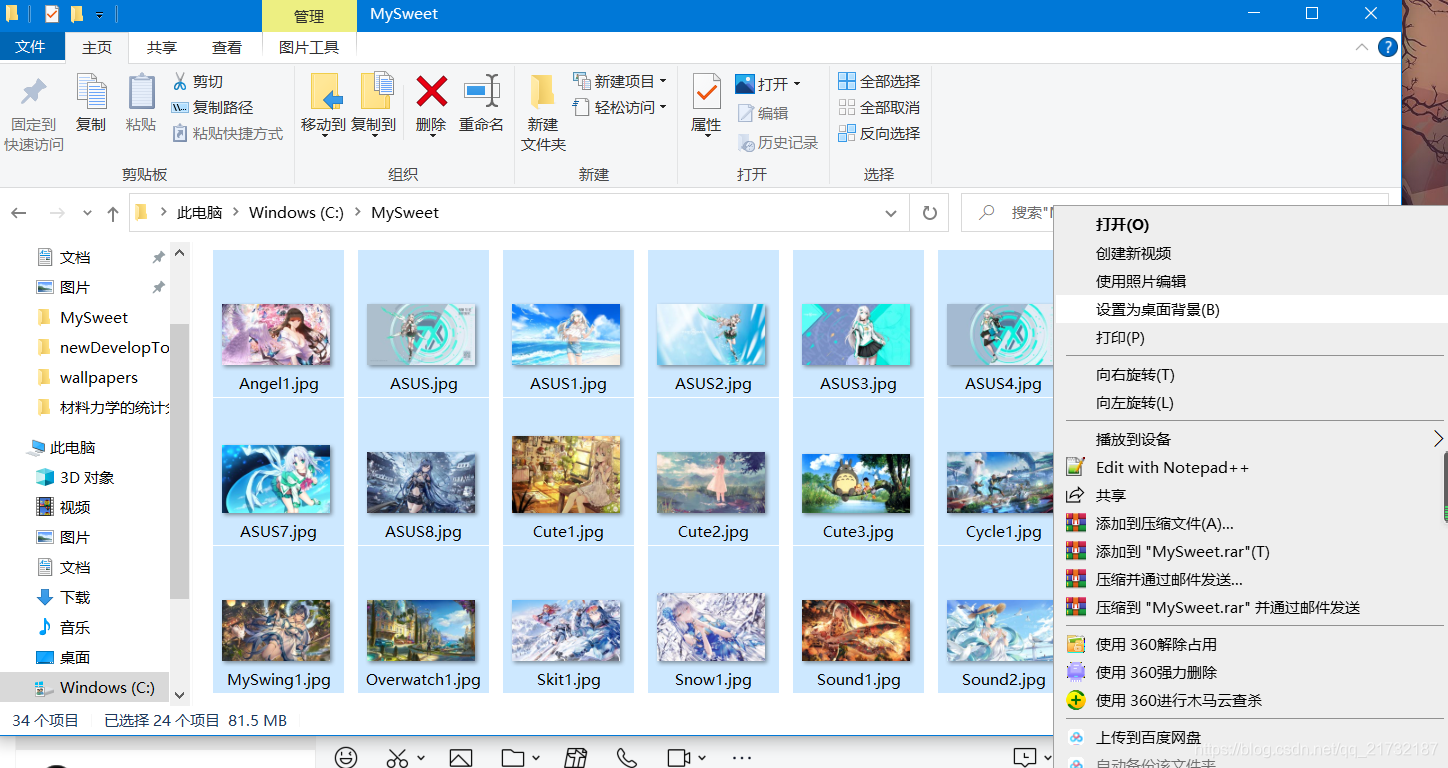Click the Copy (复制) ribbon icon
Image resolution: width=1448 pixels, height=768 pixels.
(x=91, y=93)
